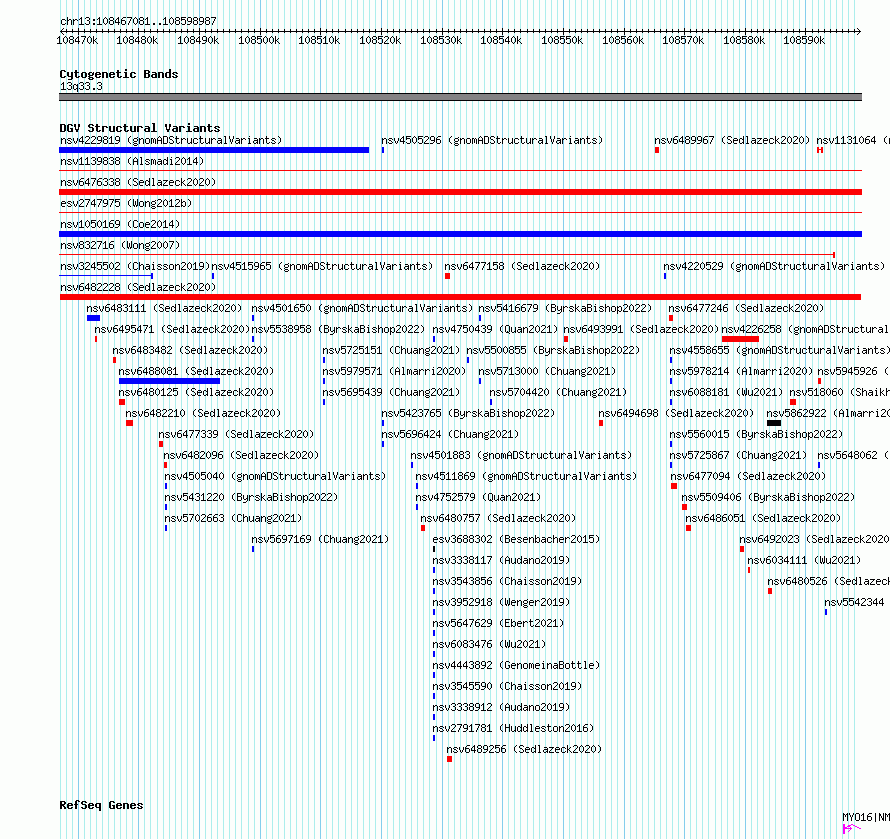Viewport: 890px width, 839px height.
Task: Click nsv5725867 (Chuang2021) label
Action: coord(738,455)
